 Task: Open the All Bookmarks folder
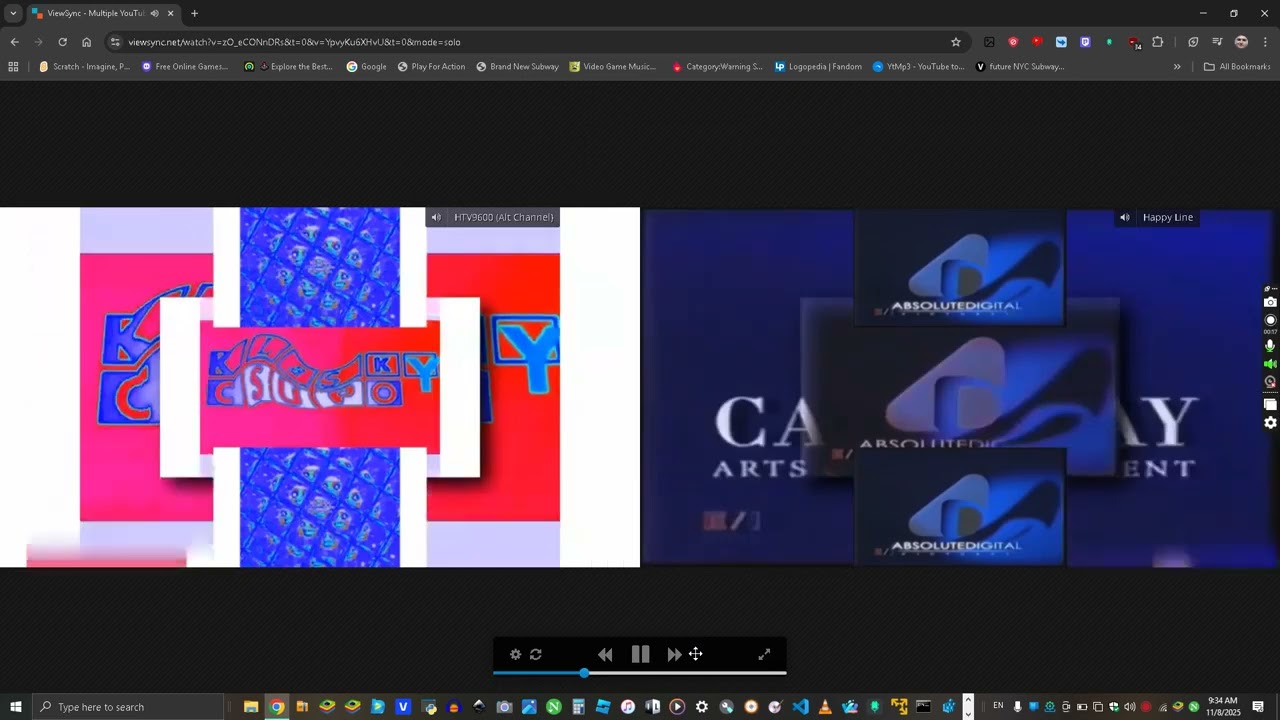coord(1237,67)
